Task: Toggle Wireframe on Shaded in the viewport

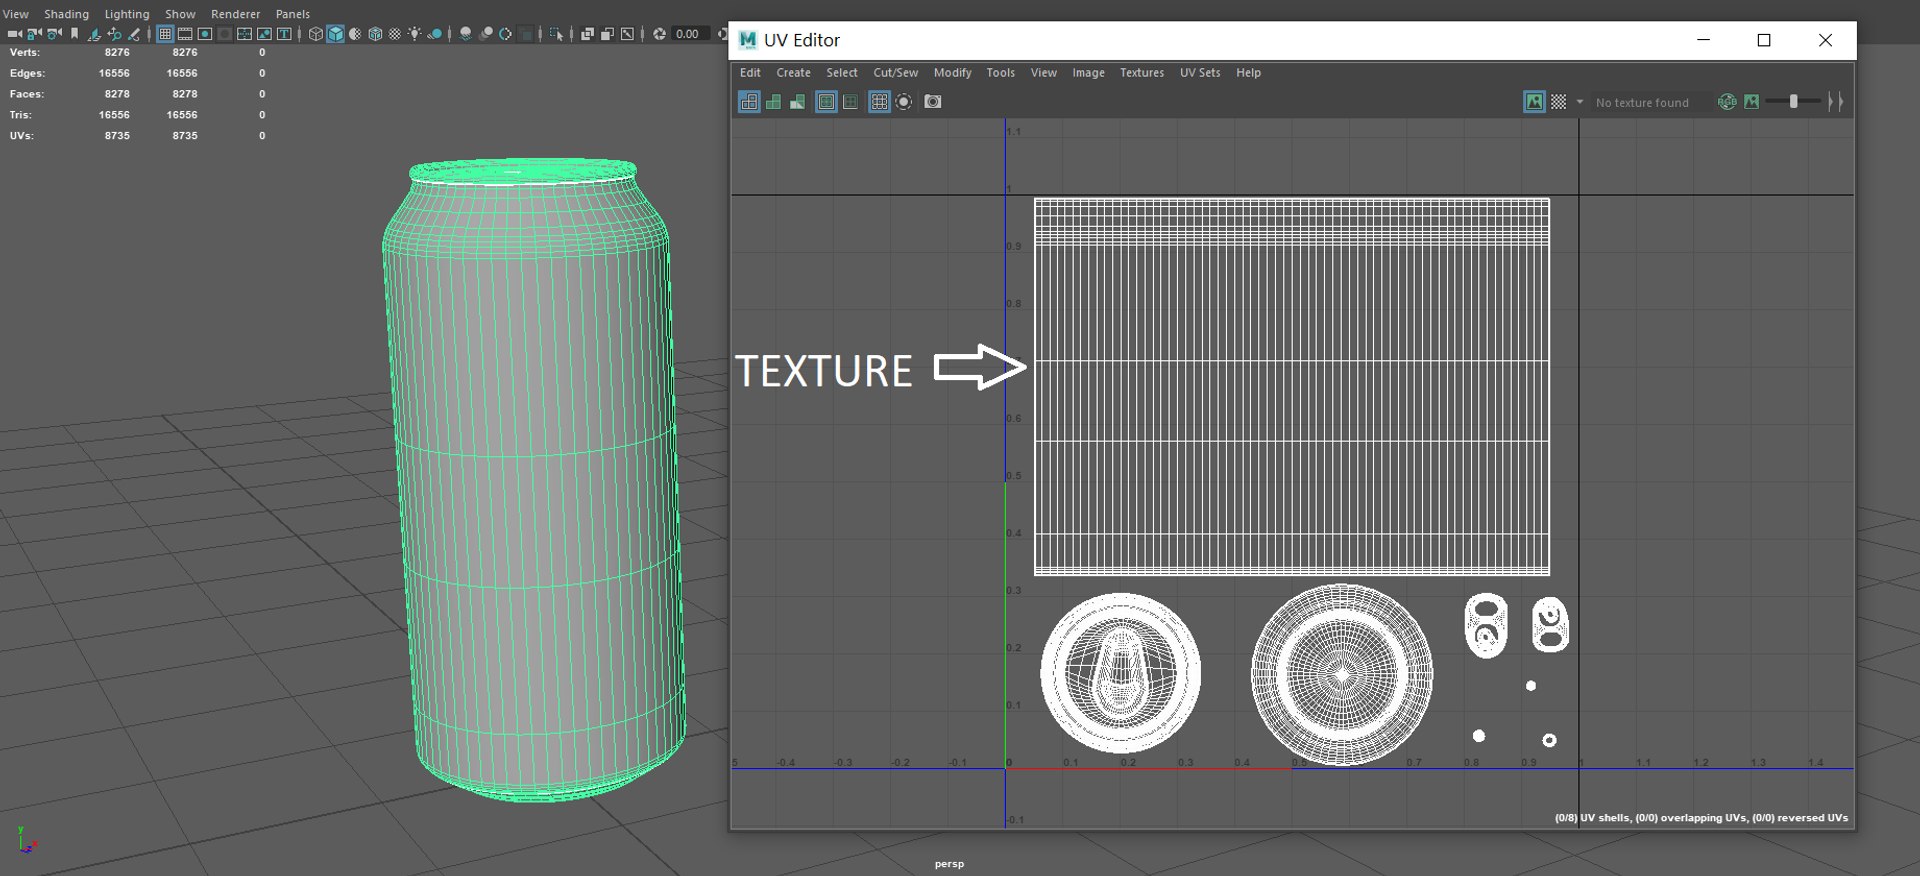Action: pos(375,34)
